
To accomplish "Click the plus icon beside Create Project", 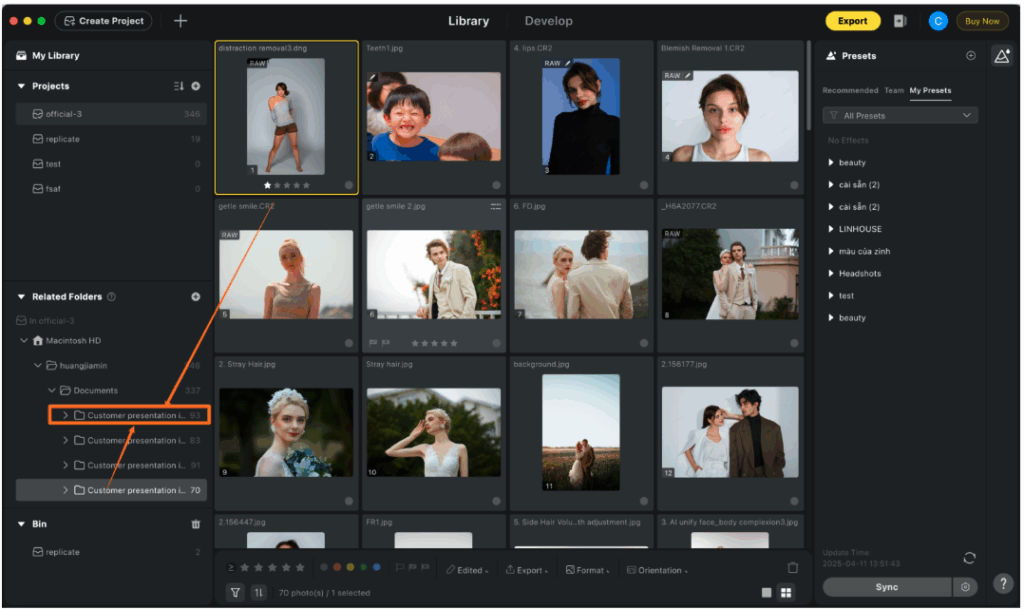I will pos(180,21).
